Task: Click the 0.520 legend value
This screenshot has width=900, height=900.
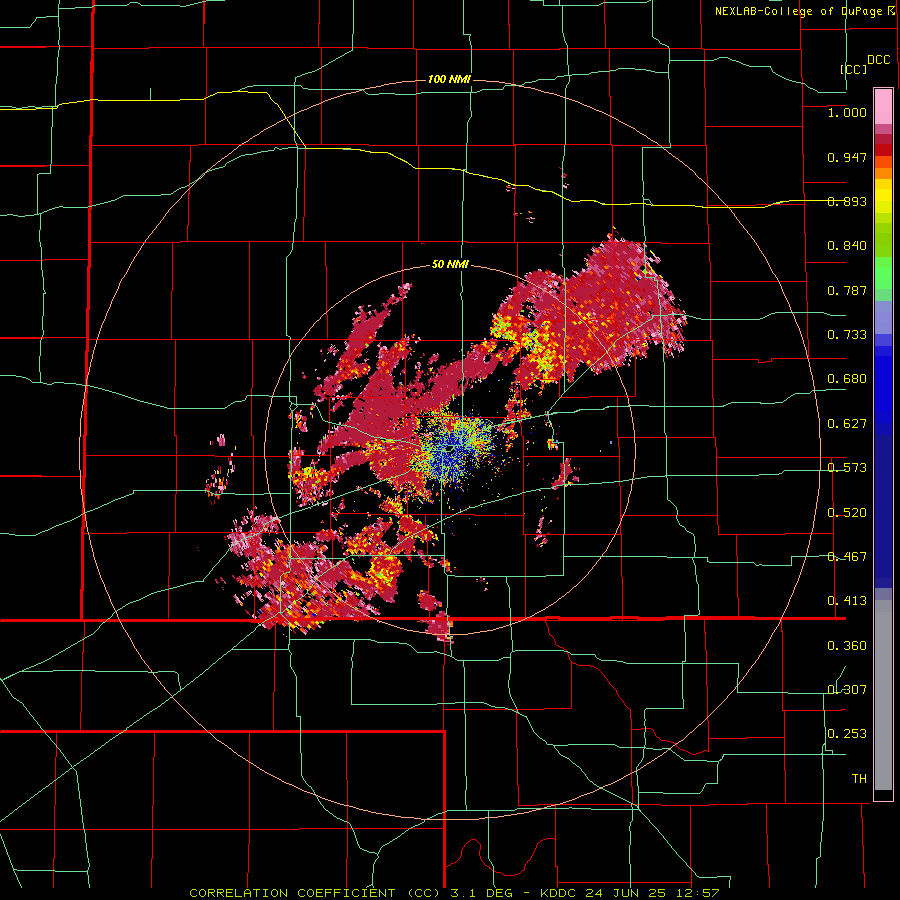Action: coord(847,513)
